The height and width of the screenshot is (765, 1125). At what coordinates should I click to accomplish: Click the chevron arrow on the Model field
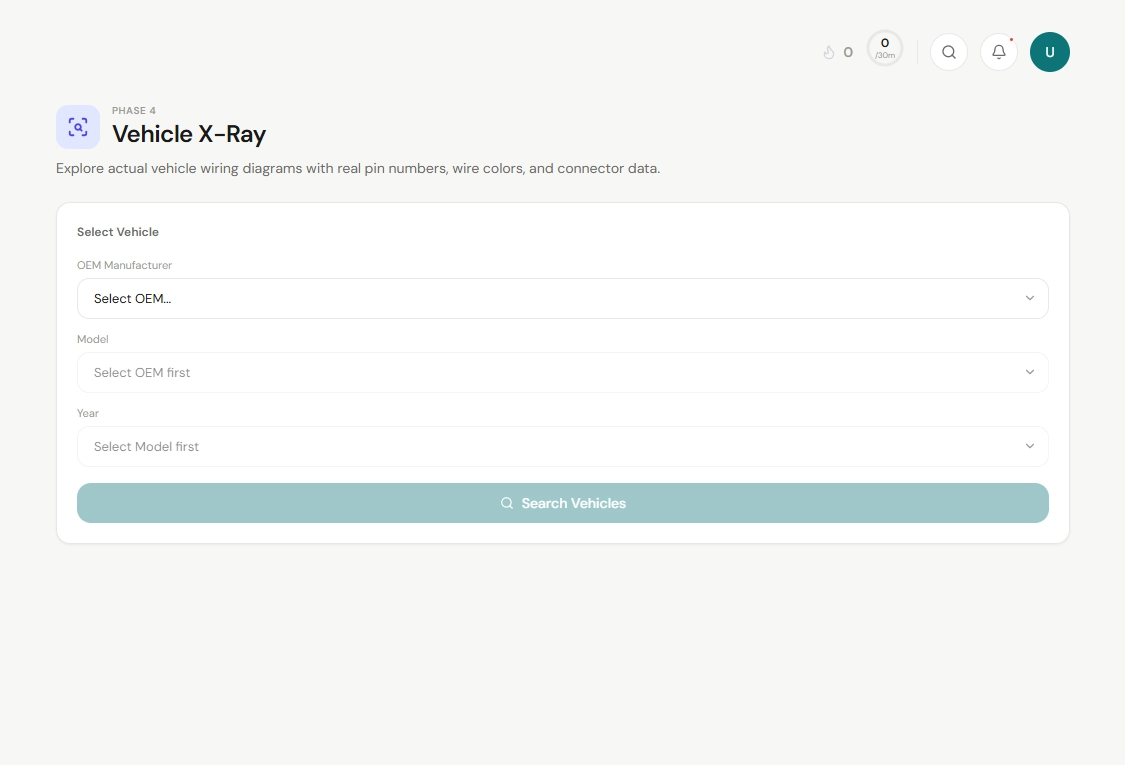click(1029, 372)
